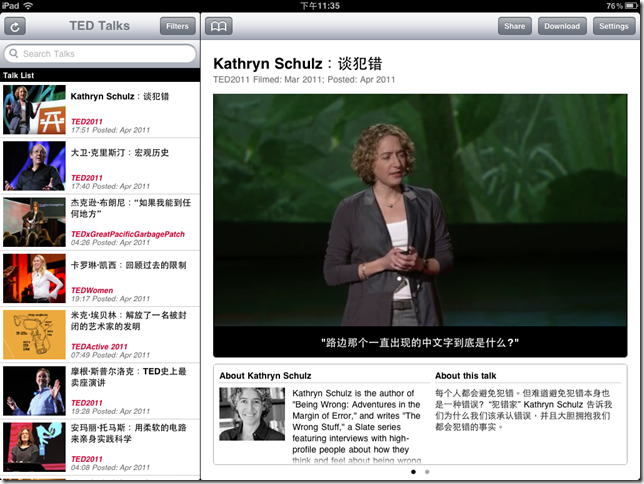644x484 pixels.
Task: Click TEDxGreatPacificGarbagePatch event label
Action: [x=128, y=234]
